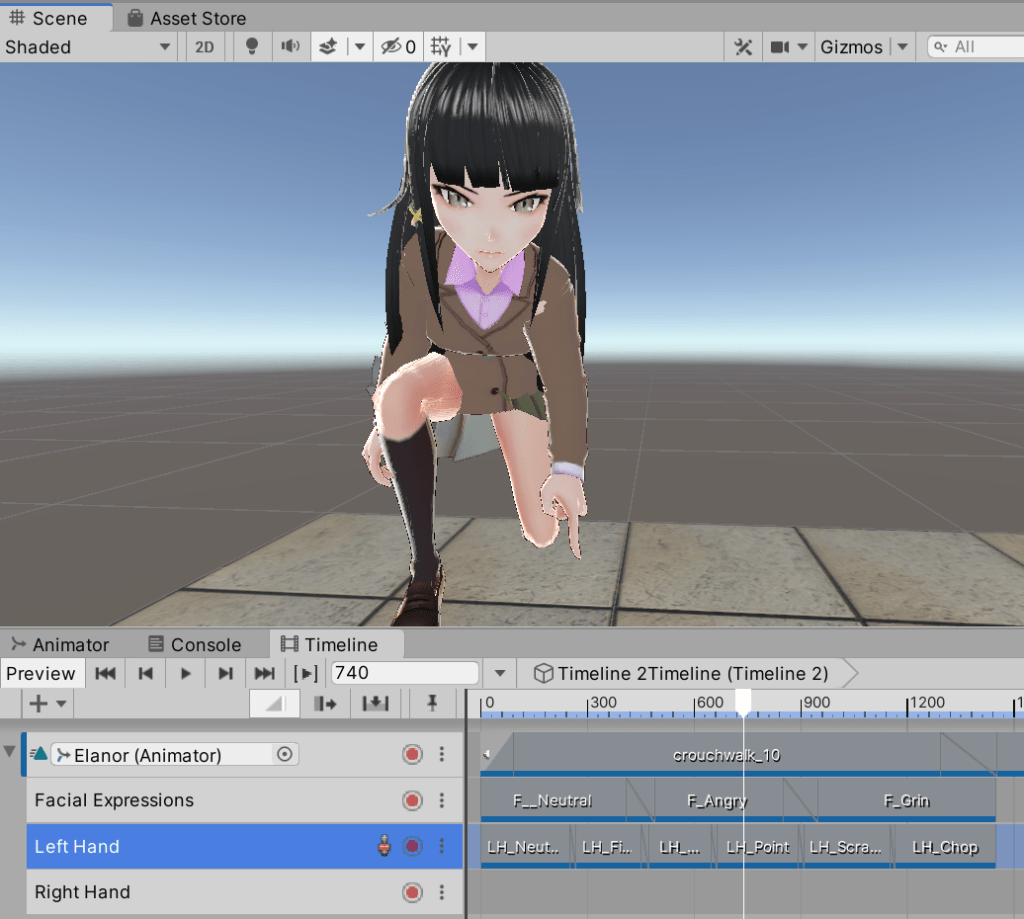Toggle scene audio speaker icon

pyautogui.click(x=290, y=47)
